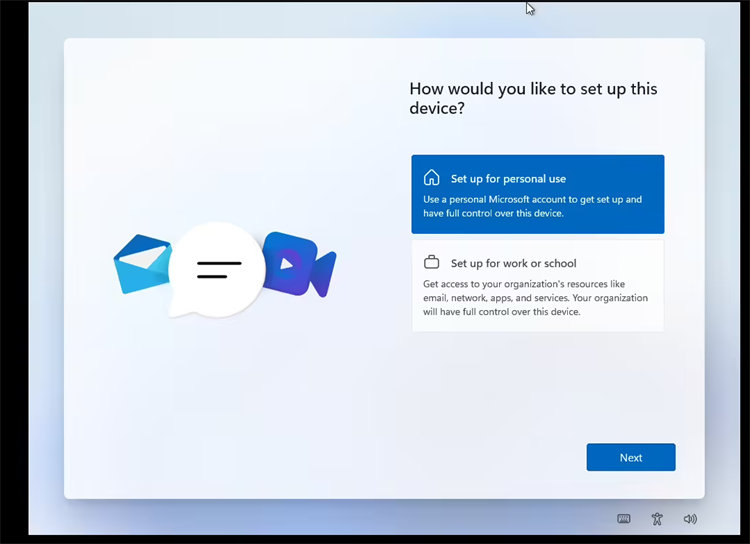The height and width of the screenshot is (544, 750).
Task: Open the on-screen keyboard icon
Action: click(624, 519)
